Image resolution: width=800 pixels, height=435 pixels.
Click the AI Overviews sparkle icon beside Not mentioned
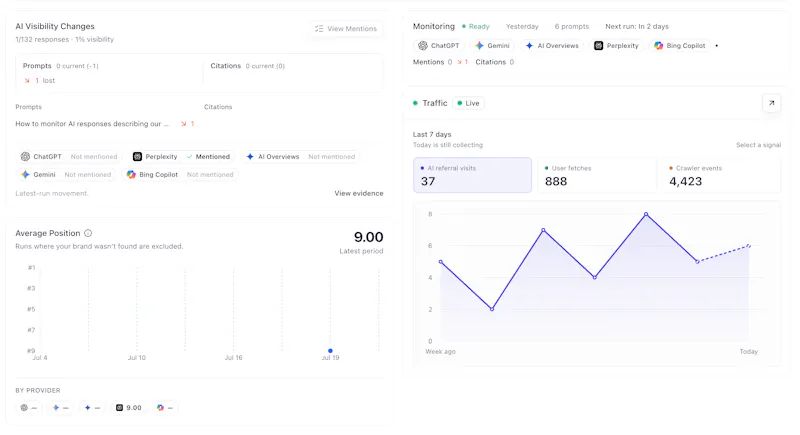[x=250, y=157]
